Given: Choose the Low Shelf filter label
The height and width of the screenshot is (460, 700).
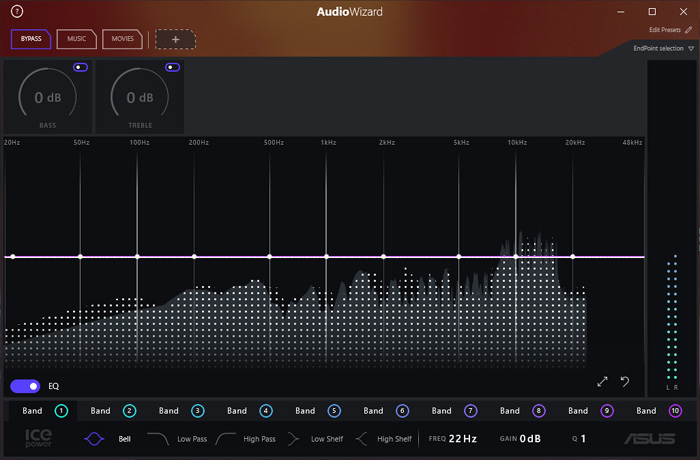Looking at the screenshot, I should pyautogui.click(x=327, y=439).
